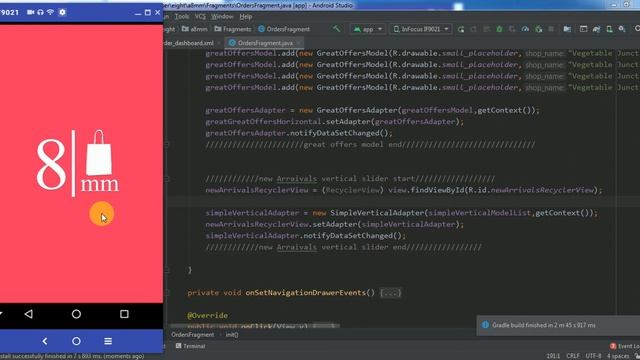Click the OrdersFragment breadcrumb in the navigation bar
This screenshot has width=640, height=360.
(x=284, y=29)
